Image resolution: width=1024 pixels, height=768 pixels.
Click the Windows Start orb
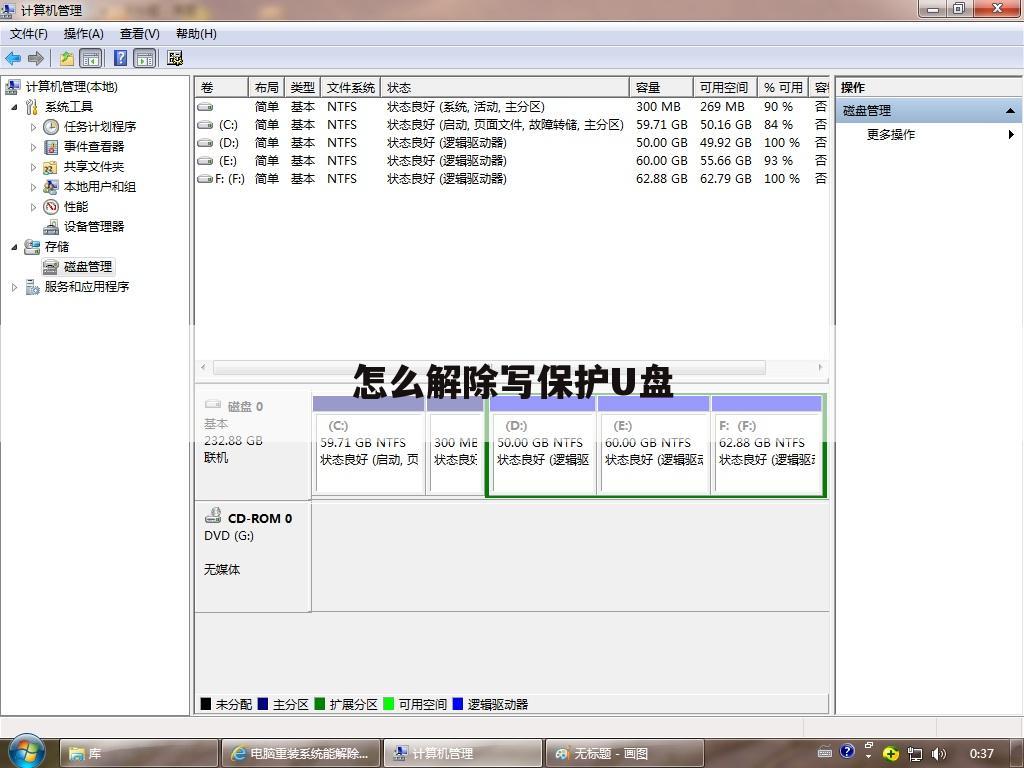click(x=26, y=752)
